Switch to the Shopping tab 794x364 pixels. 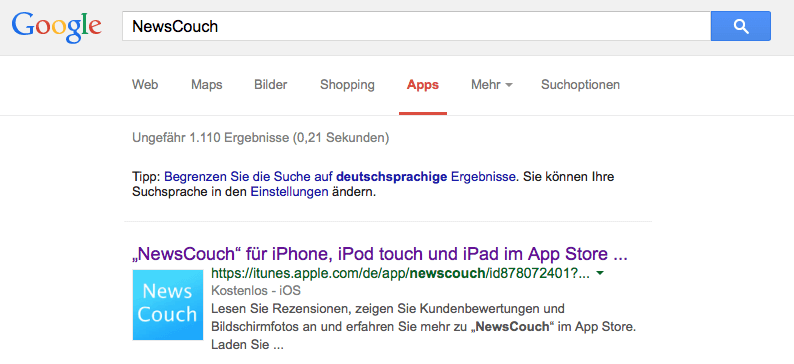[x=347, y=85]
